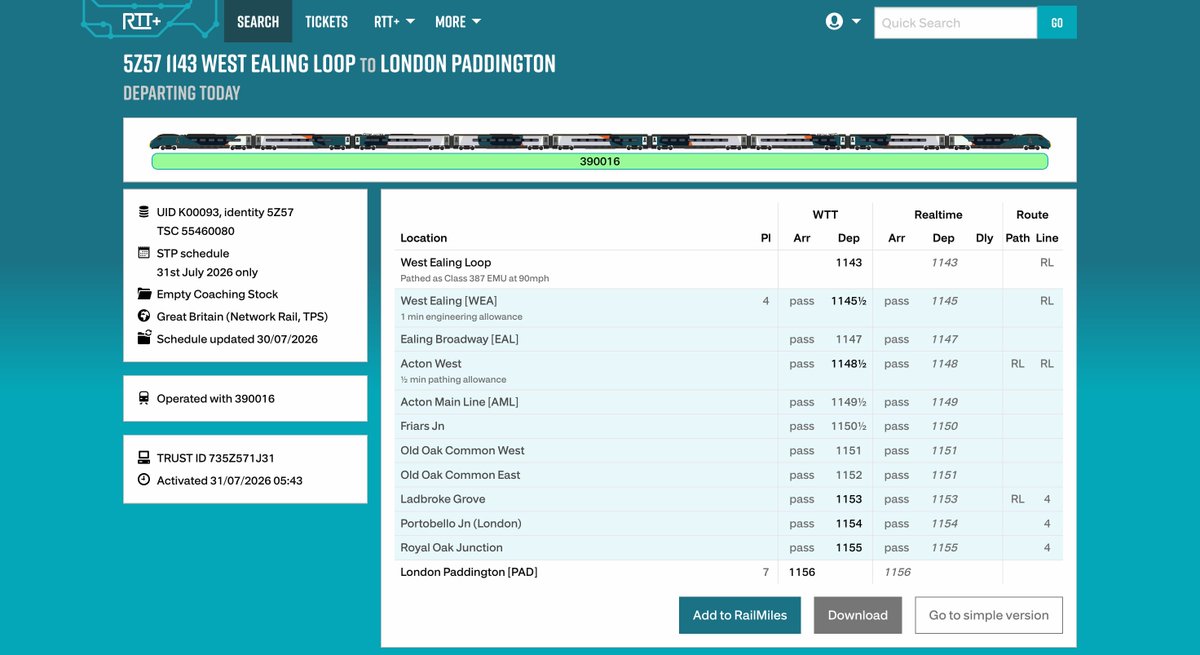This screenshot has height=655, width=1200.
Task: Click the STP schedule calendar icon
Action: [x=144, y=253]
